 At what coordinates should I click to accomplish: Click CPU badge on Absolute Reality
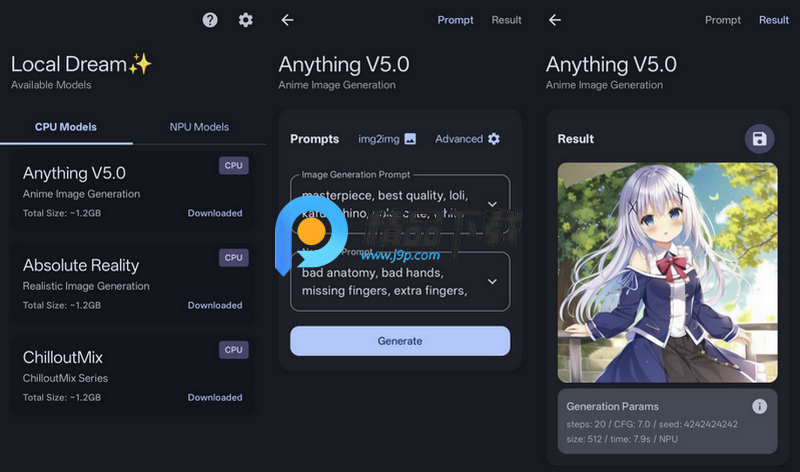[234, 258]
